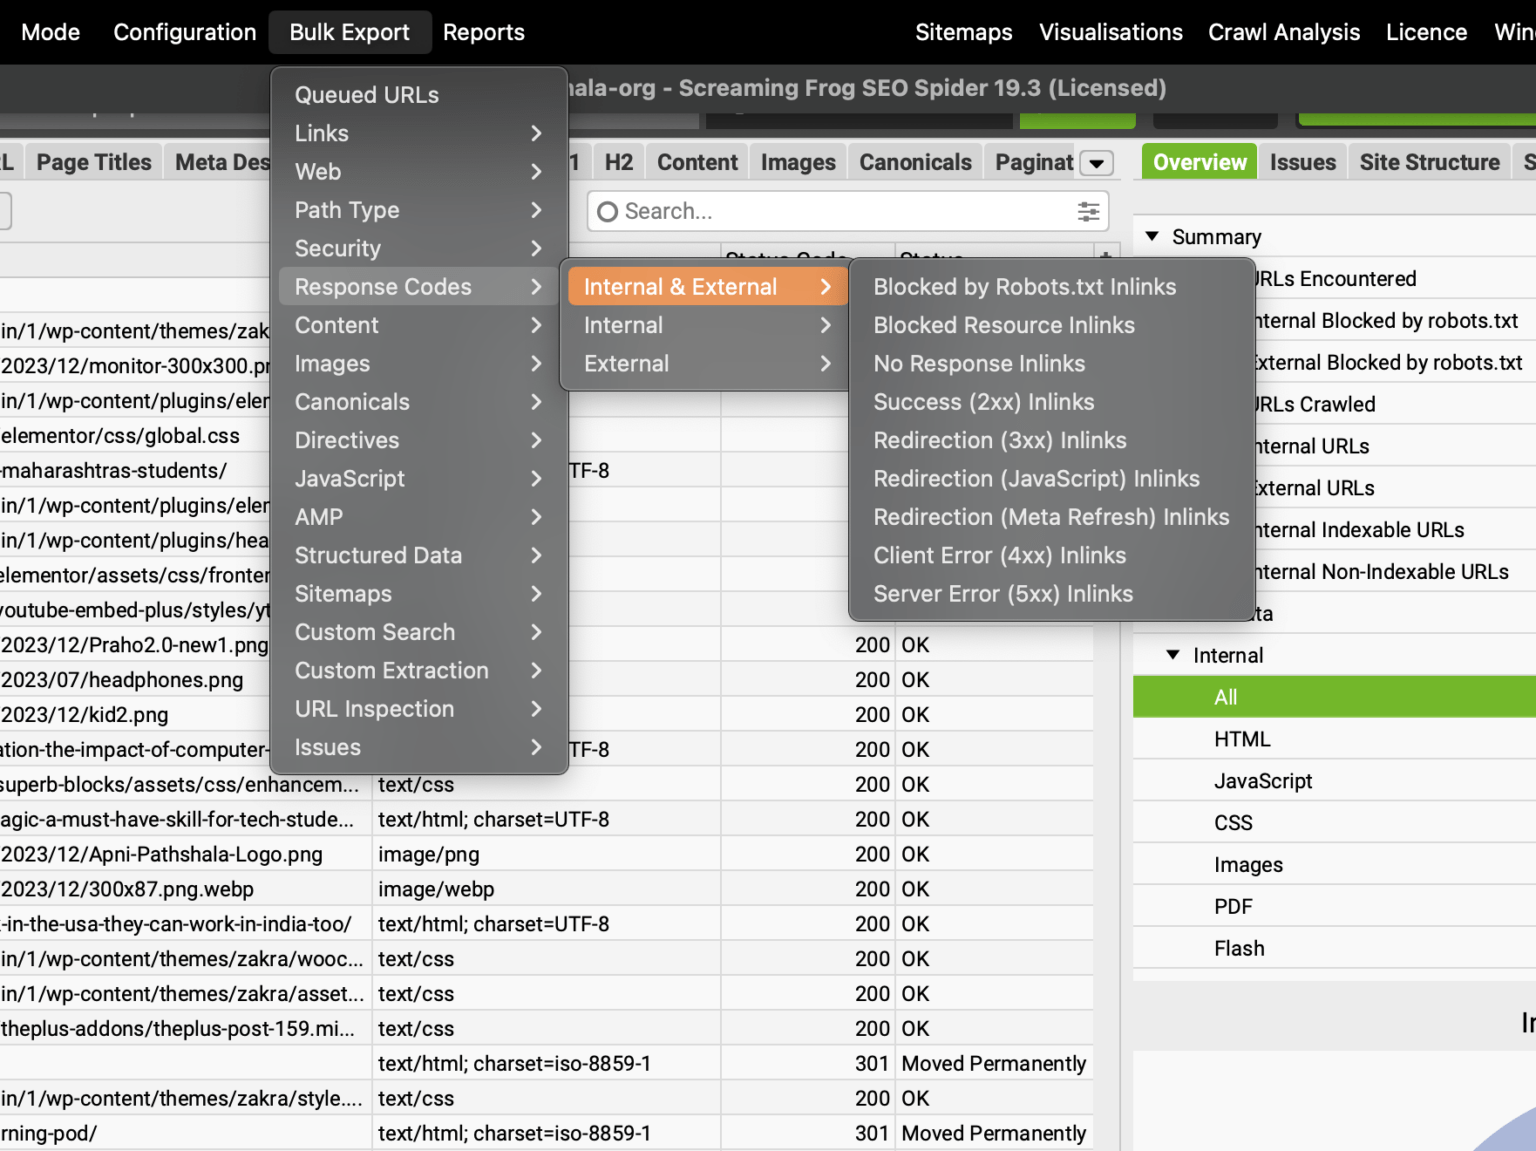This screenshot has height=1151, width=1536.
Task: Choose No Response Inlinks
Action: [x=1051, y=363]
